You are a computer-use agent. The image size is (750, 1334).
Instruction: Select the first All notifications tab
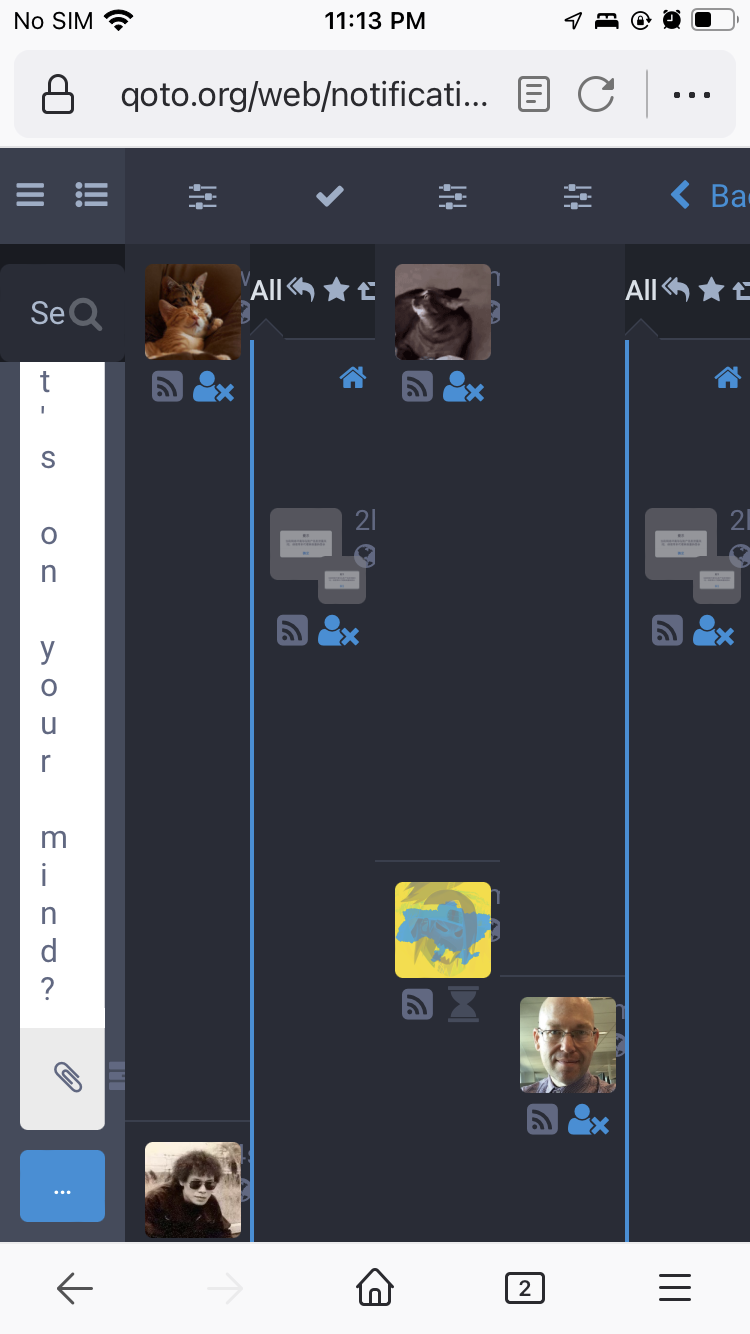pos(267,291)
